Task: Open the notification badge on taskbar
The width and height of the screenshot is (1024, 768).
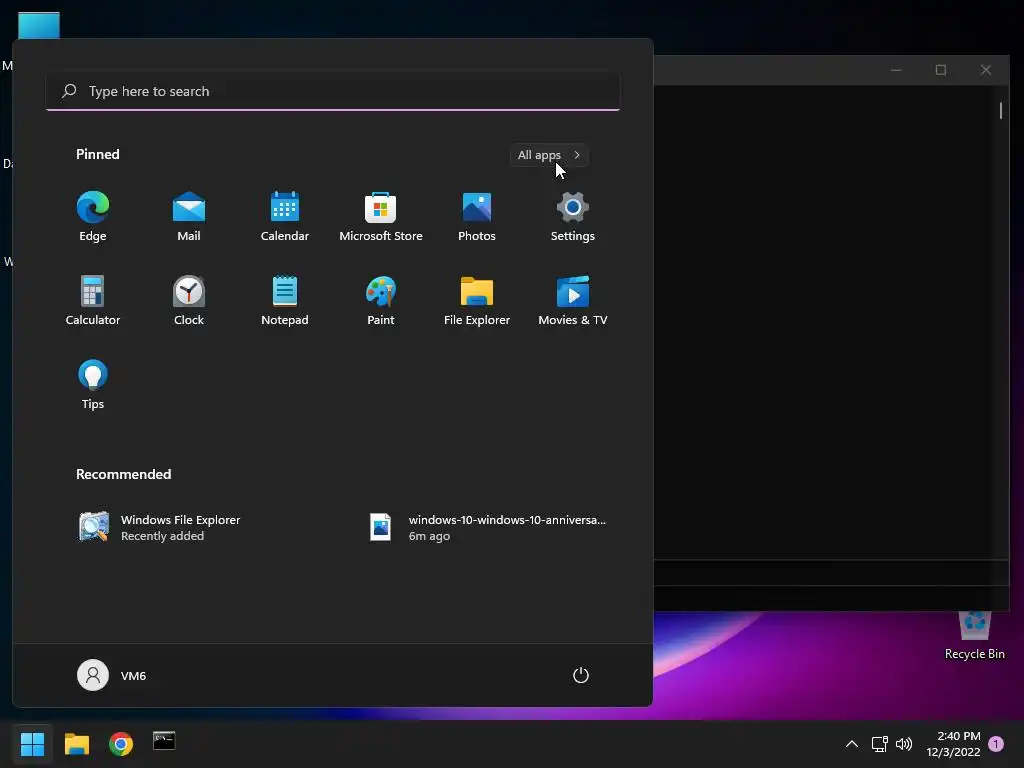Action: pyautogui.click(x=996, y=744)
